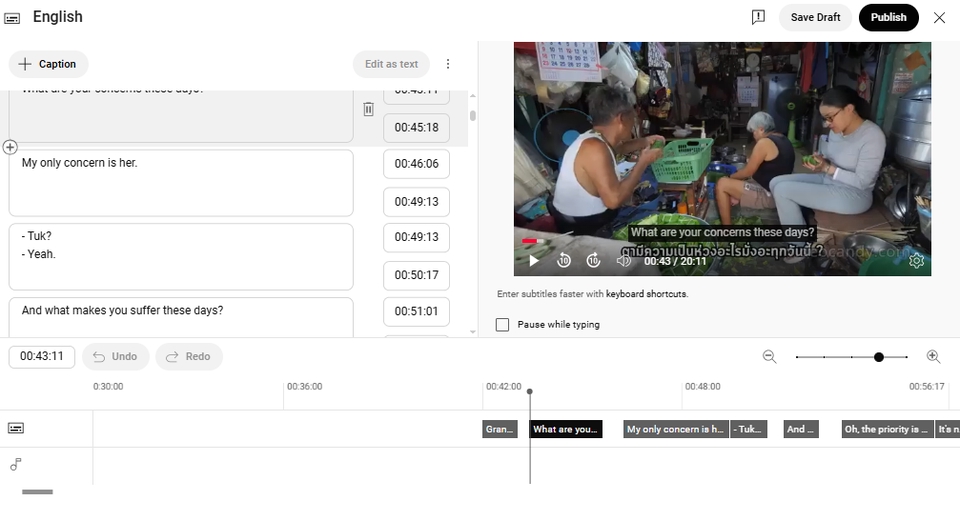Image resolution: width=960 pixels, height=521 pixels.
Task: Change the 00:49:13 end time of 'My only concern'
Action: click(x=416, y=202)
